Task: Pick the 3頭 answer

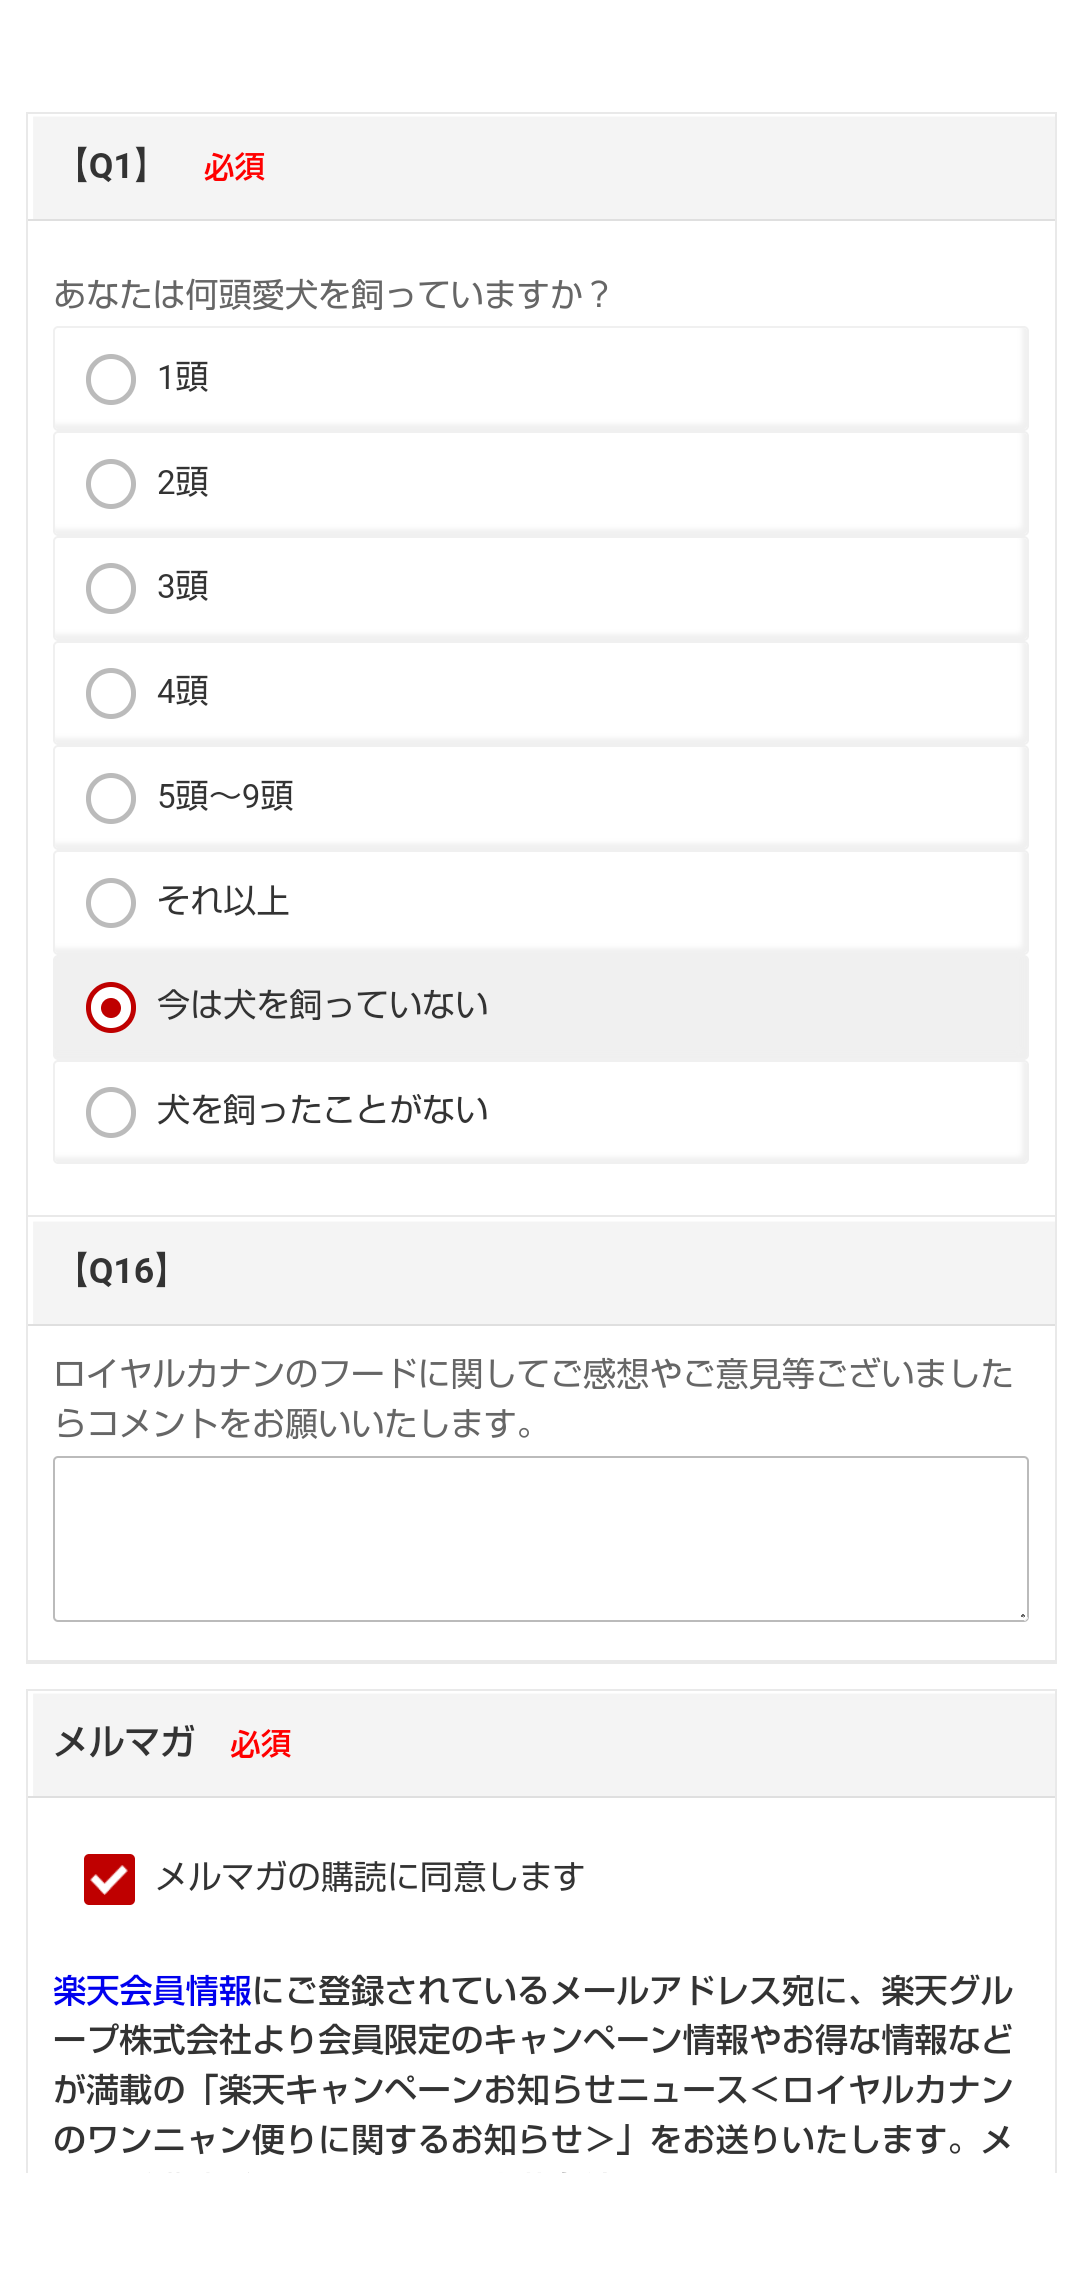Action: (111, 588)
